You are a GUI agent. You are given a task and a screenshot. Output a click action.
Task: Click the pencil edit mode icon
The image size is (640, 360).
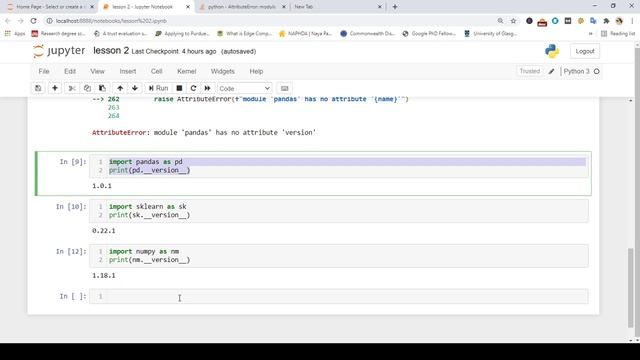(551, 71)
